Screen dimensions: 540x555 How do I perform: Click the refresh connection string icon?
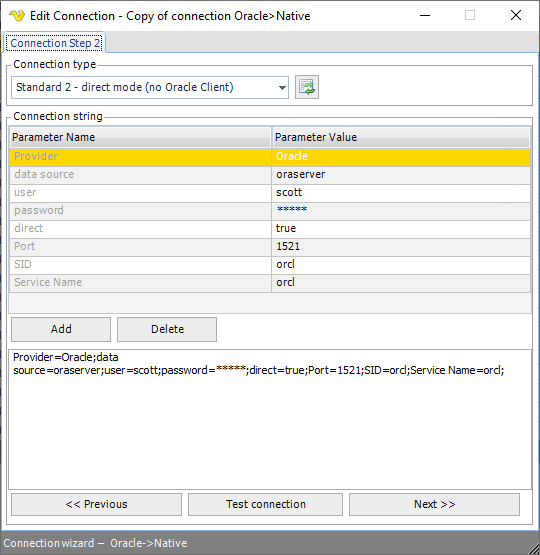307,87
